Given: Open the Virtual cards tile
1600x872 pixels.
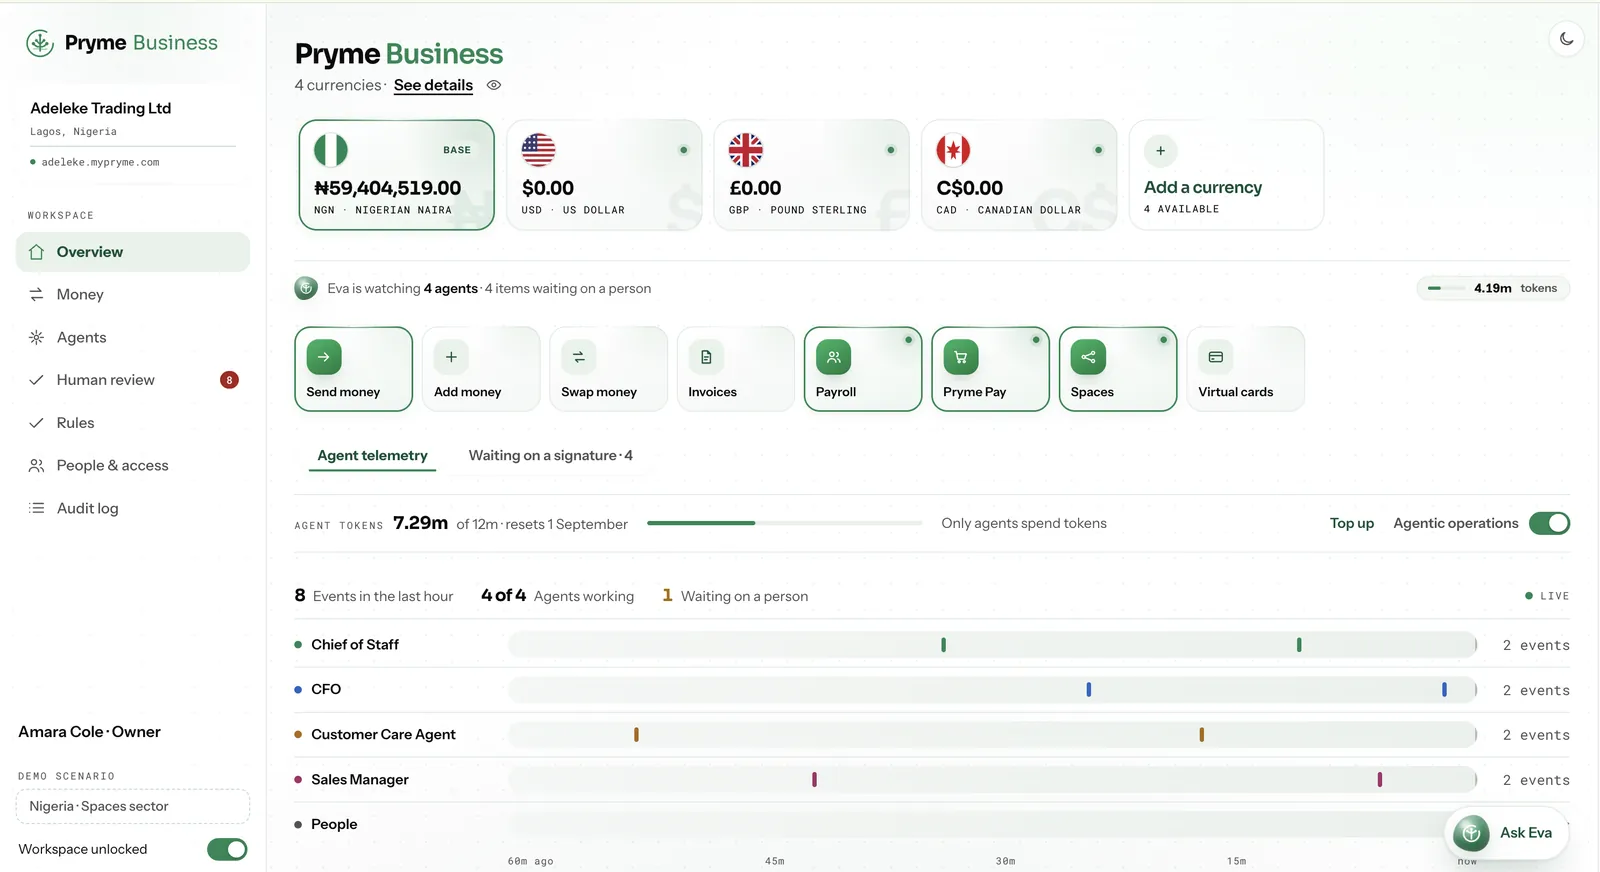Looking at the screenshot, I should (1246, 369).
